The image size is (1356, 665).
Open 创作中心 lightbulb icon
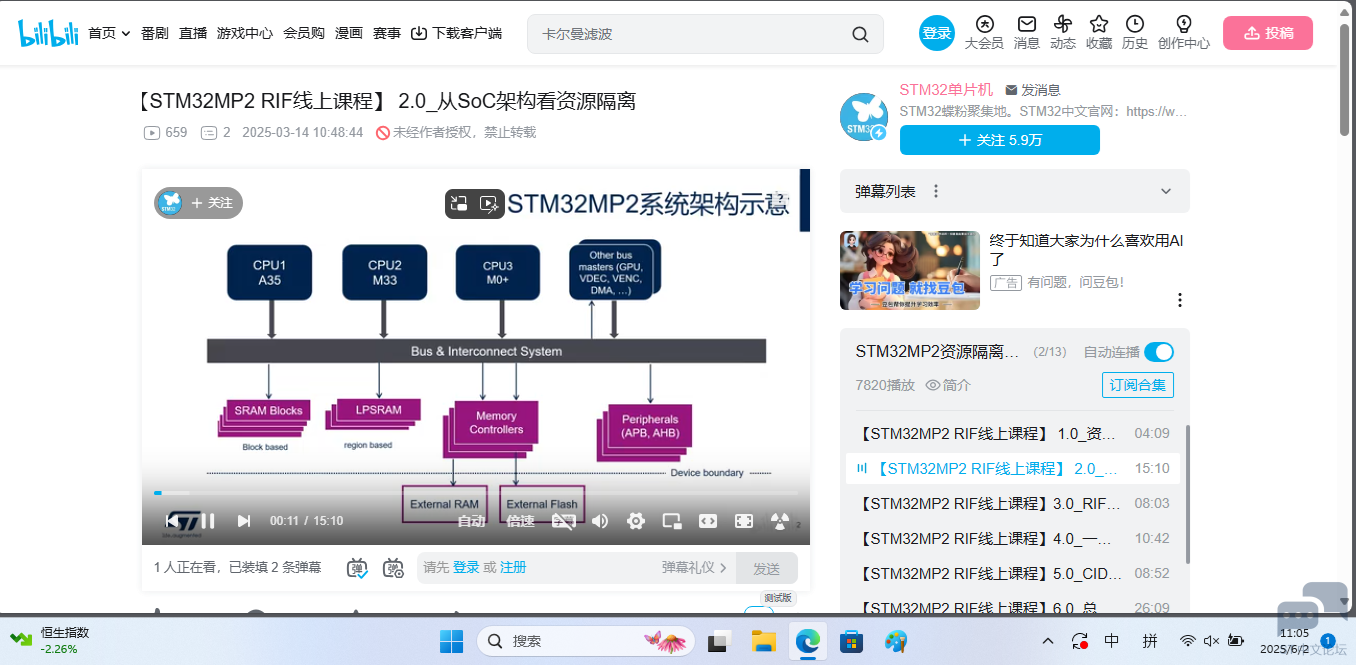pos(1184,24)
